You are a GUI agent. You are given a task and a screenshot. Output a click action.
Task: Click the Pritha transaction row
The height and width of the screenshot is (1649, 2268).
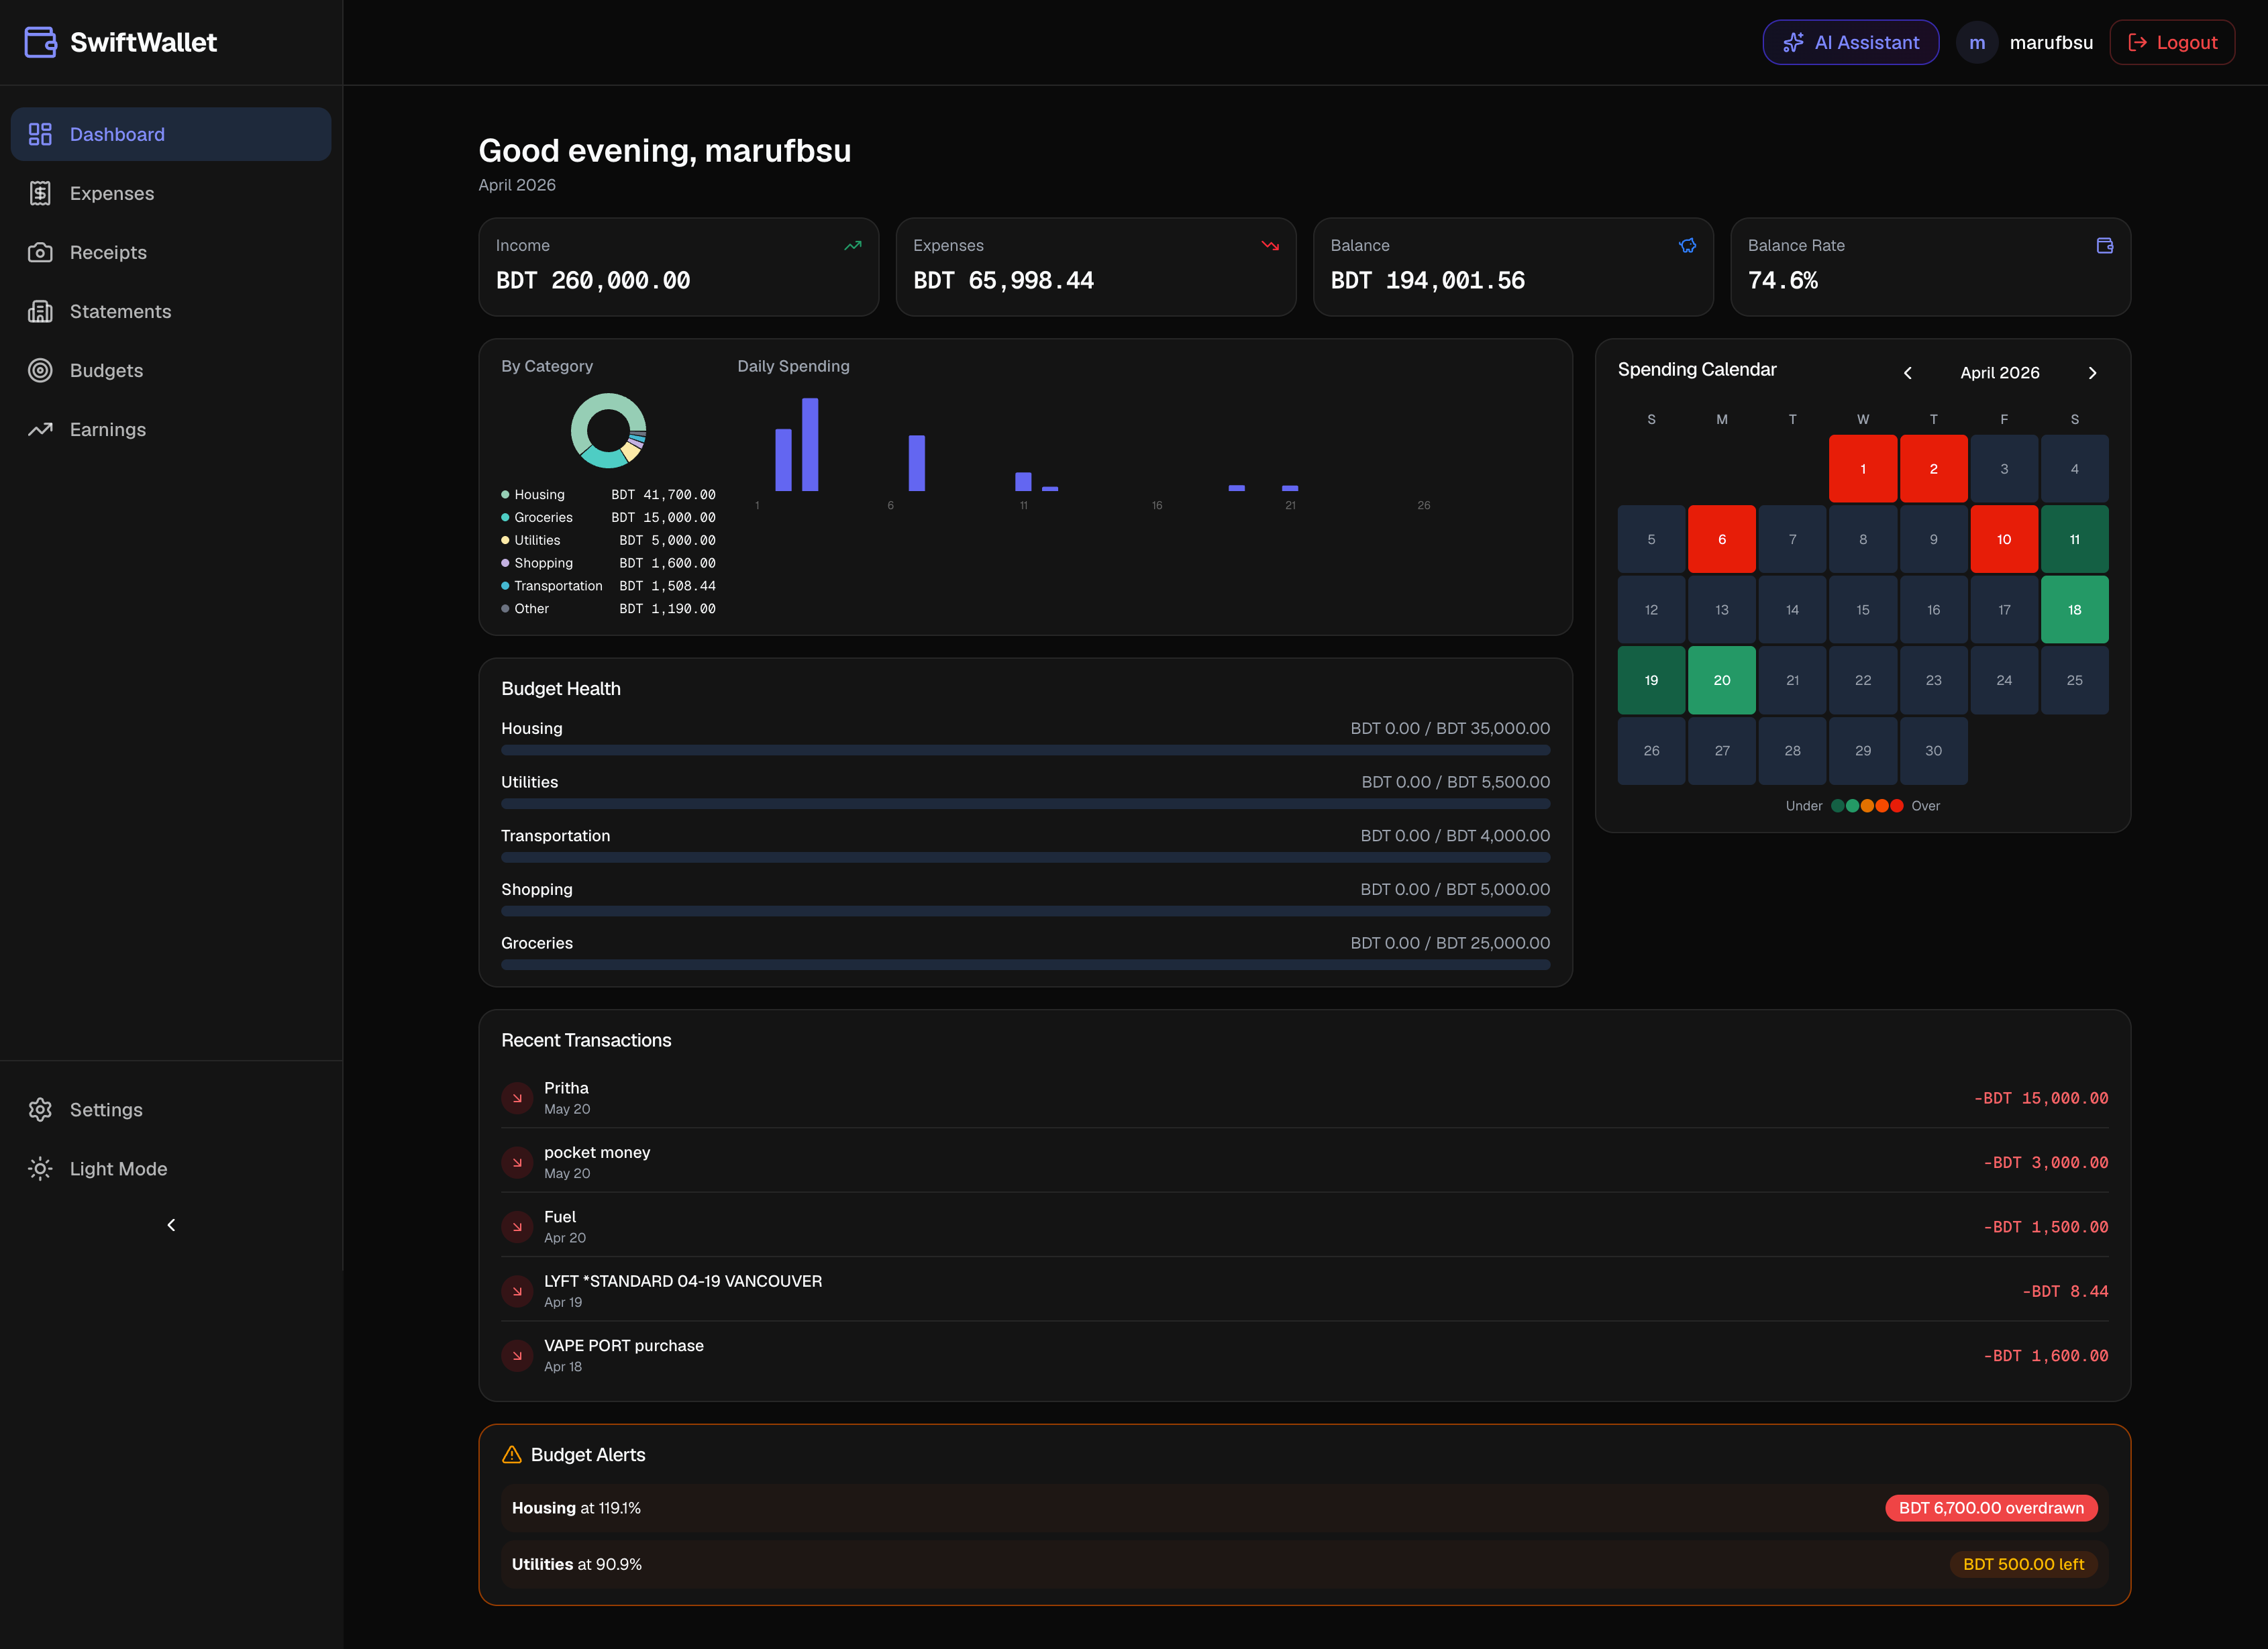1304,1098
